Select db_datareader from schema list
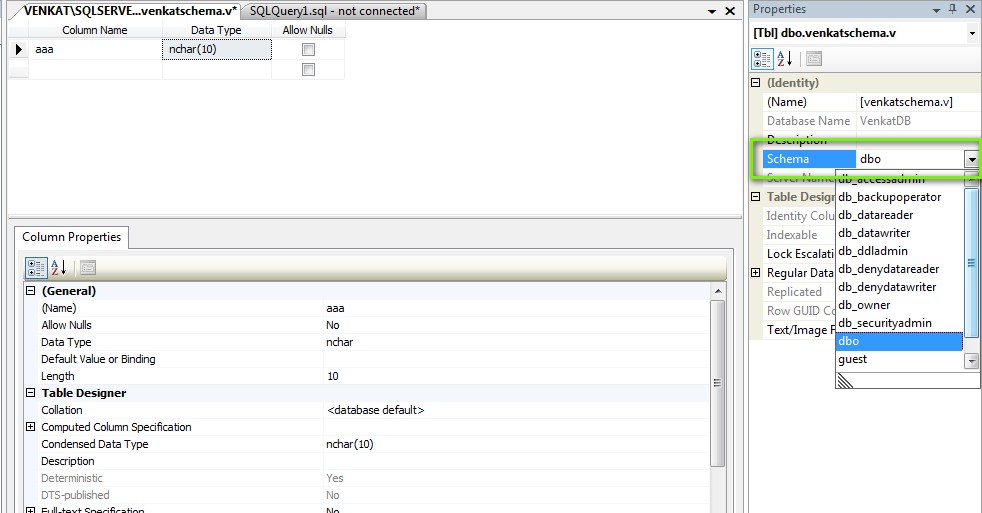The width and height of the screenshot is (982, 513). (x=899, y=215)
